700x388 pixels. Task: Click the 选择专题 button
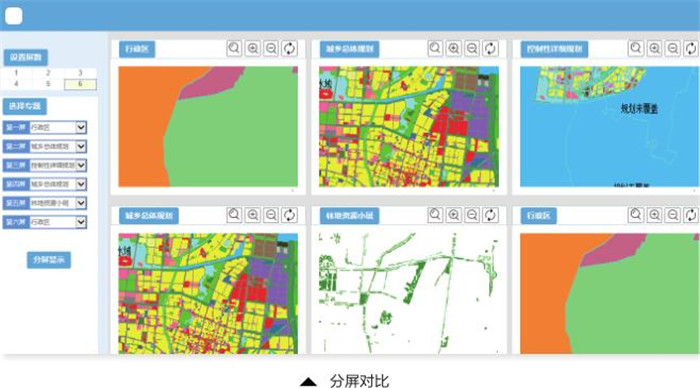[x=25, y=106]
